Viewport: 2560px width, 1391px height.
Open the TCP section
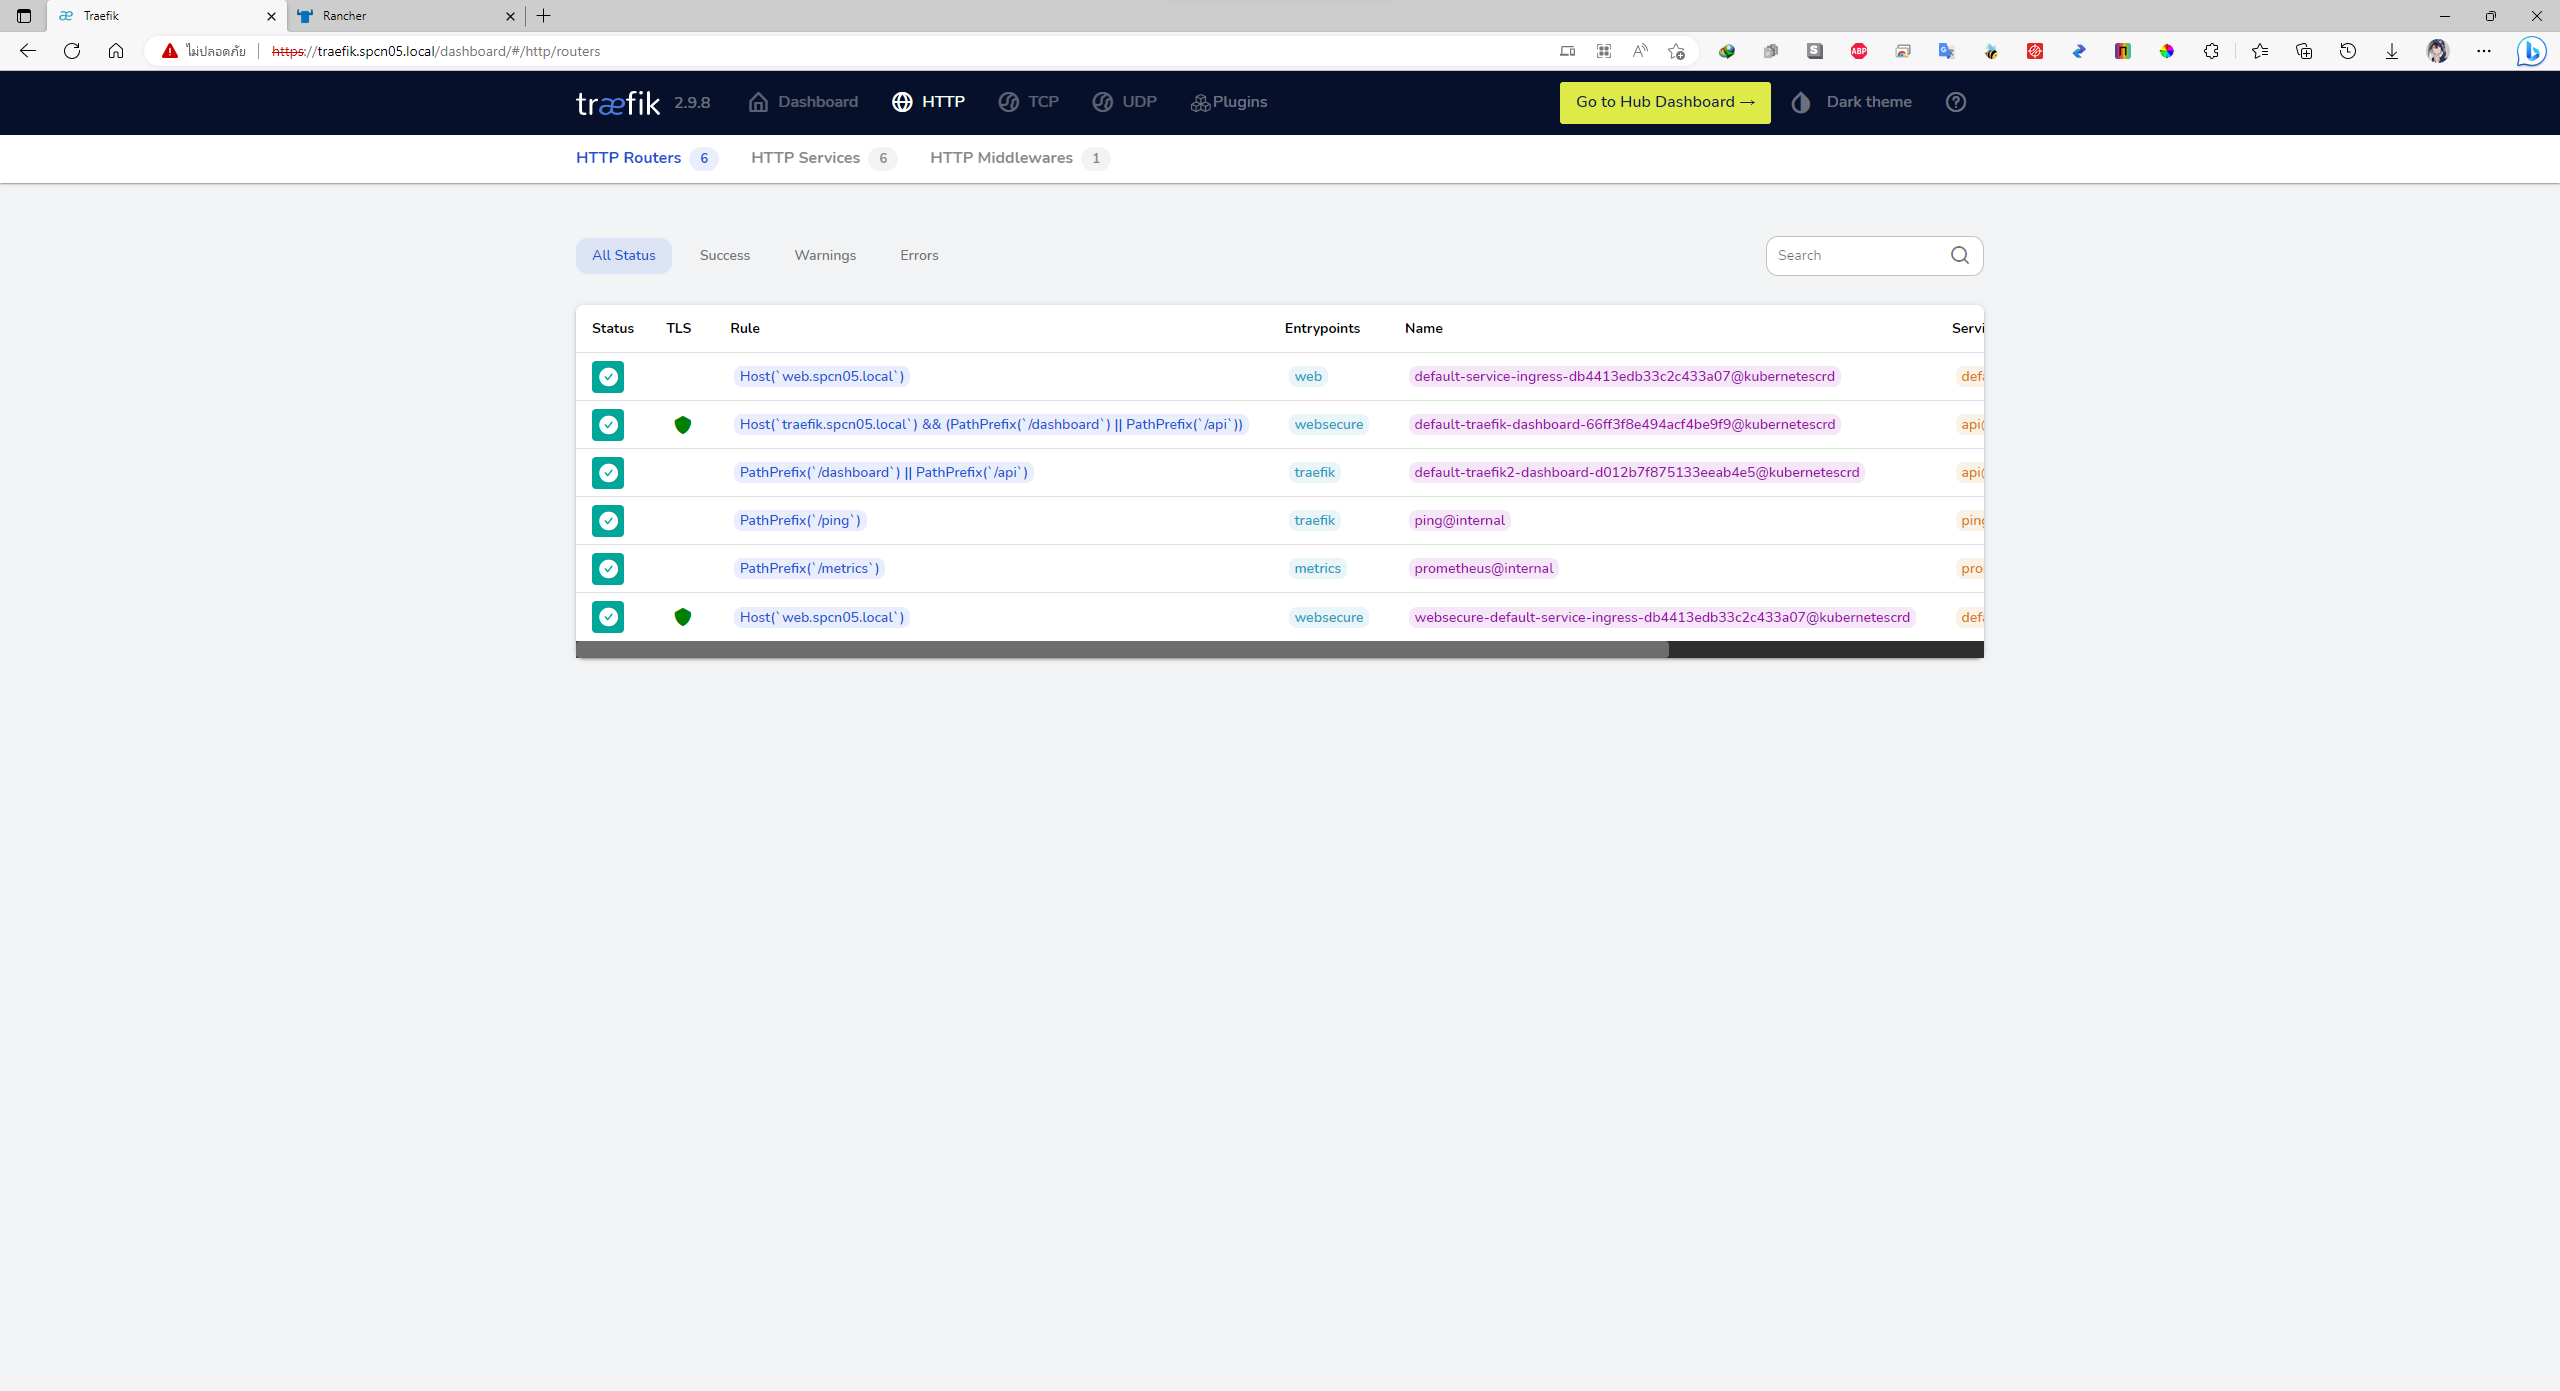pyautogui.click(x=1028, y=102)
